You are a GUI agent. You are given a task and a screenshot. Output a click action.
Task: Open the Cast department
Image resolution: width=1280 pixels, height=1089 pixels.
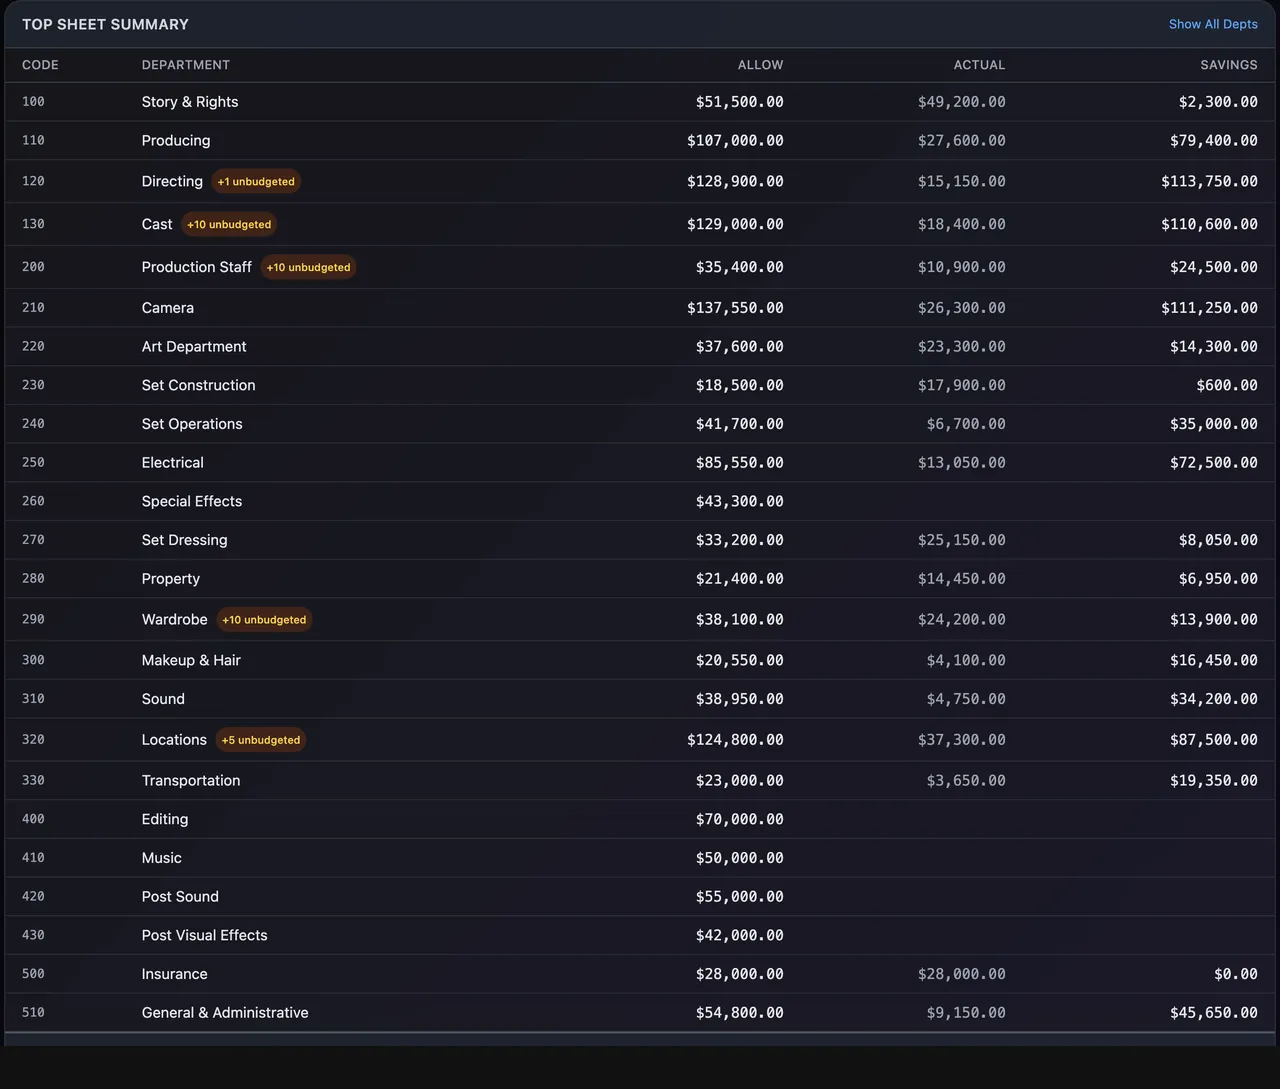coord(157,225)
